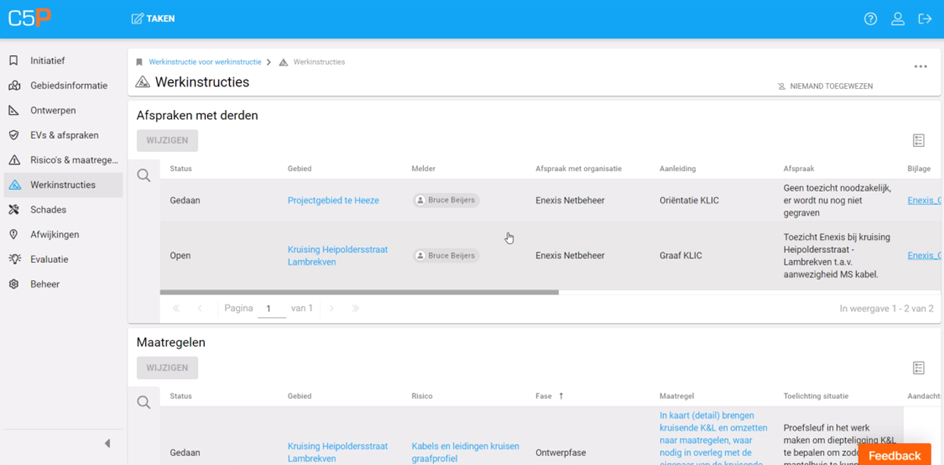The image size is (944, 465).
Task: Click breadcrumb Werkinstructie voor werkinstructie
Action: pos(205,62)
